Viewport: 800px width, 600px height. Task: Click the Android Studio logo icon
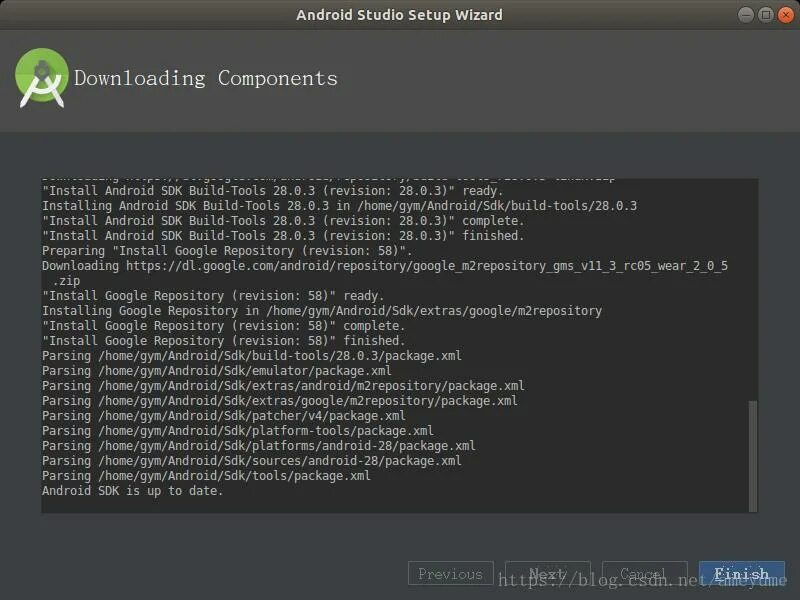[41, 78]
